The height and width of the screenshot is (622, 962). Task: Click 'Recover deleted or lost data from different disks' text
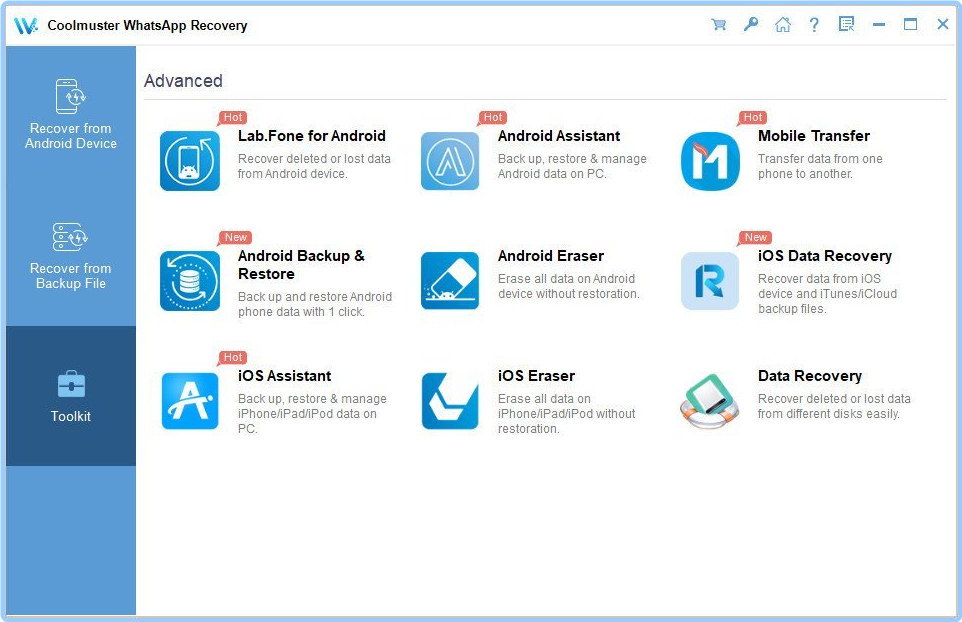[x=834, y=406]
